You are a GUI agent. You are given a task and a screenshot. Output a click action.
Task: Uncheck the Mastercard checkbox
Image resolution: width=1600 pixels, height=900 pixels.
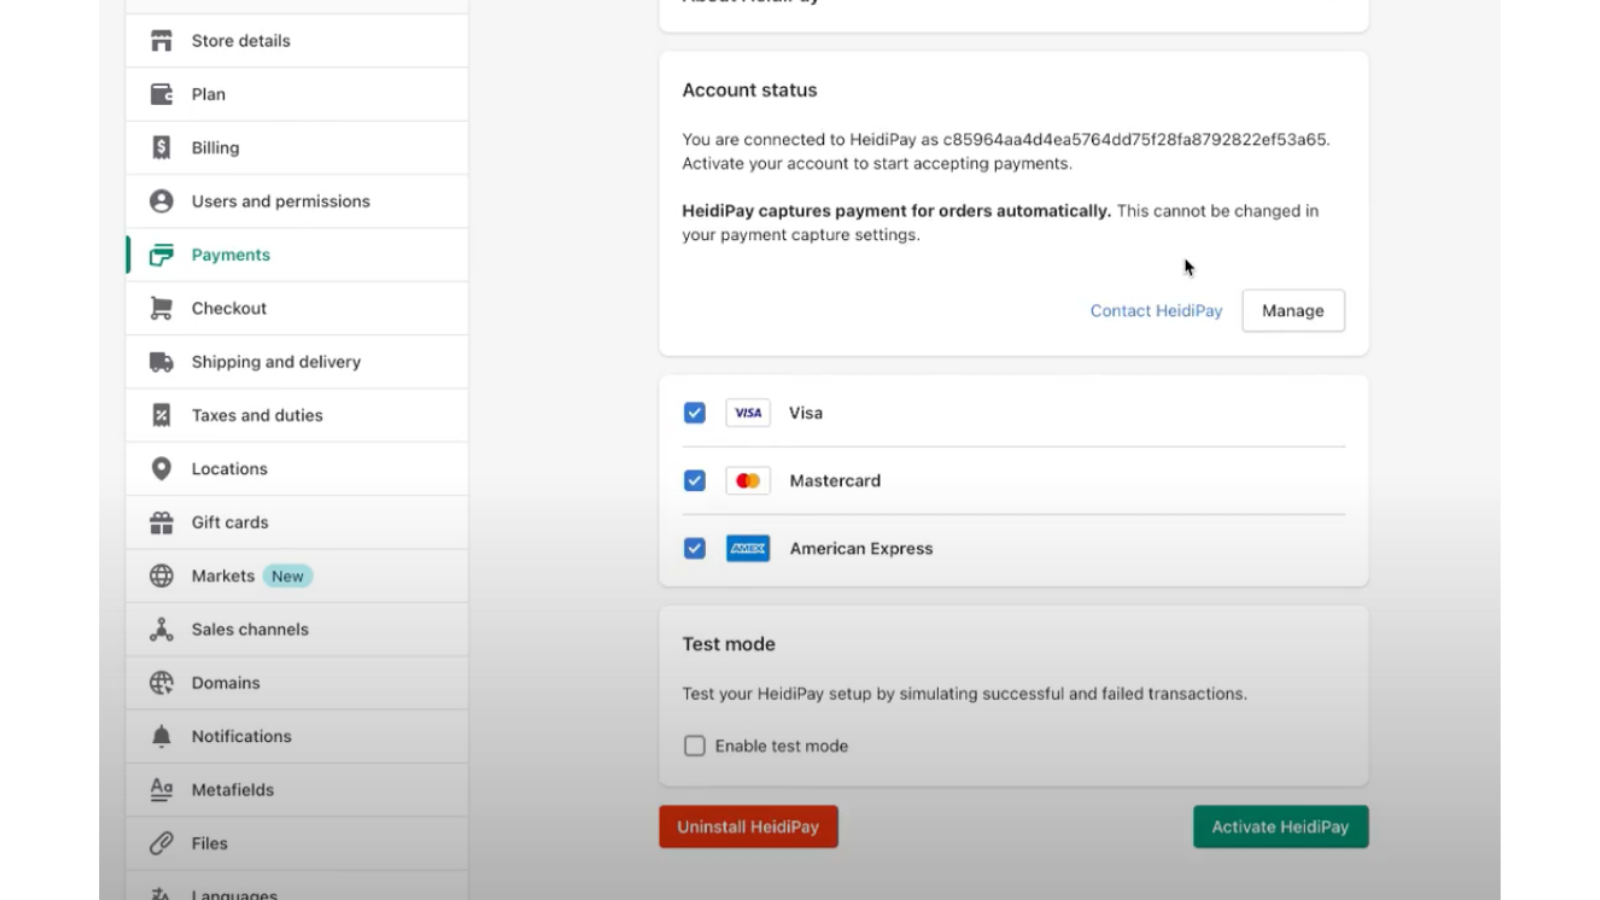[x=695, y=481]
